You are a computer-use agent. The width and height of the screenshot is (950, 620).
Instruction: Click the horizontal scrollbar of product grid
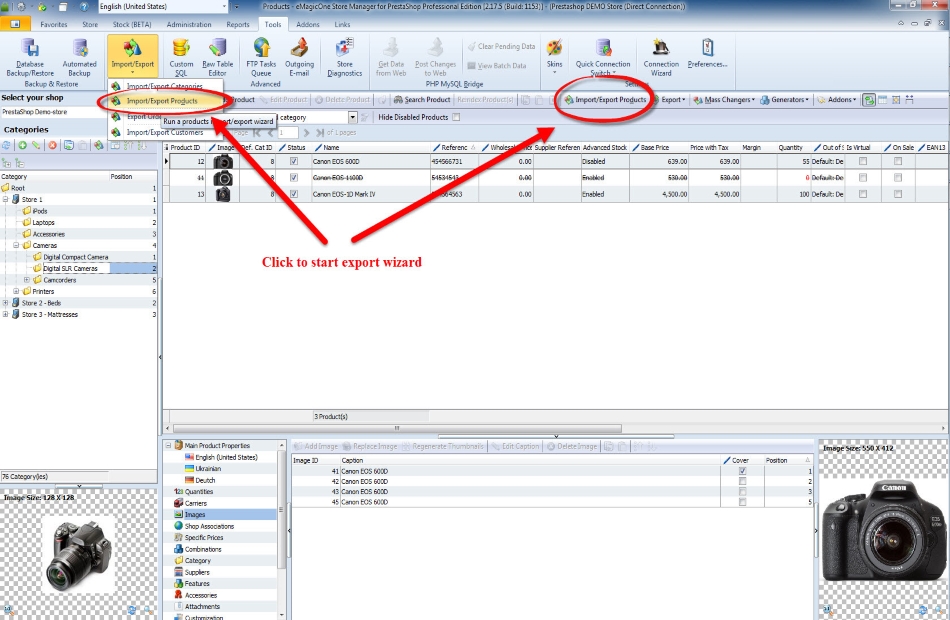point(397,428)
